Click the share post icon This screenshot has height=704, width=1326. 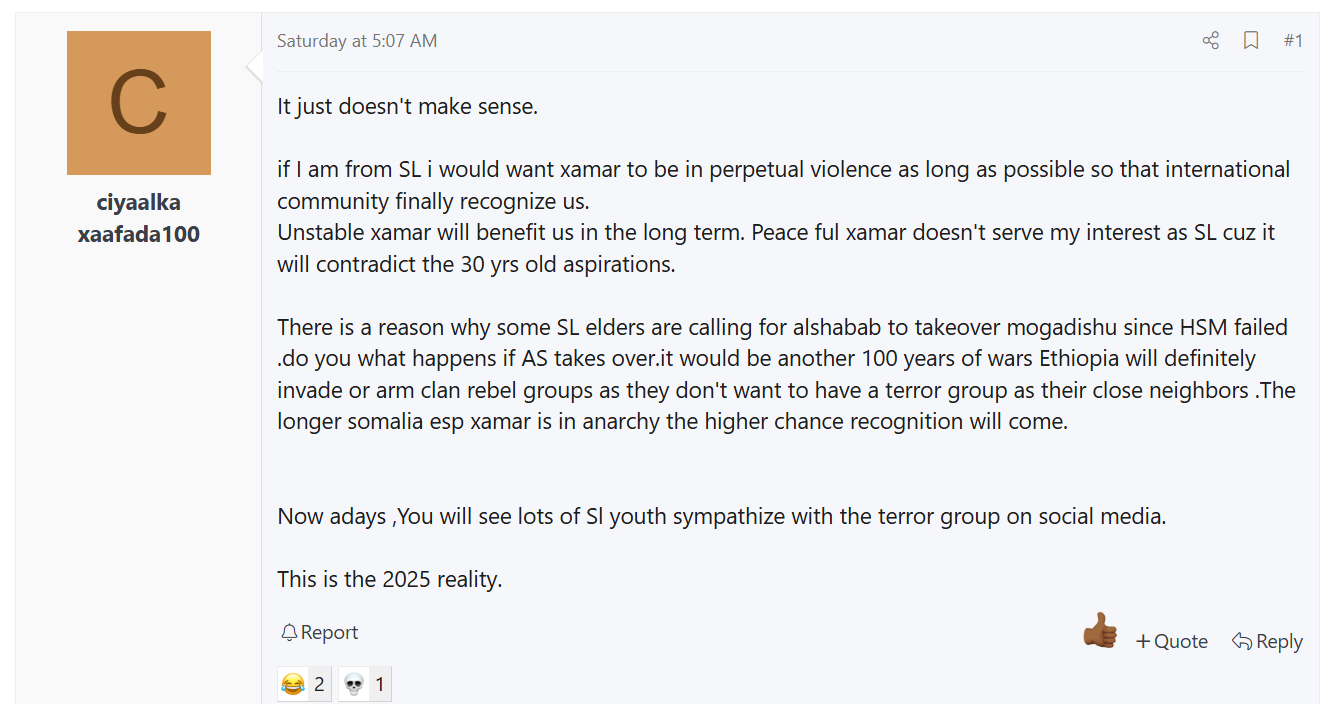(x=1210, y=40)
